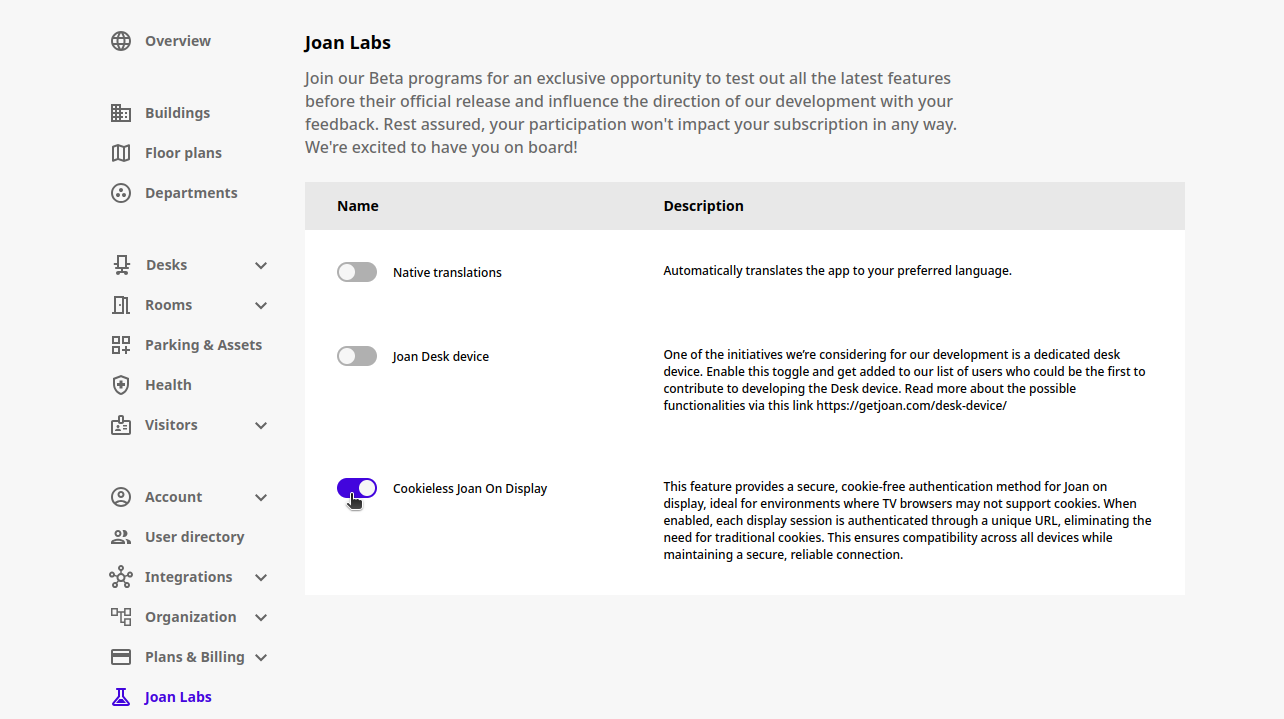The image size is (1284, 719).
Task: Click the Parking & Assets icon
Action: coord(121,345)
